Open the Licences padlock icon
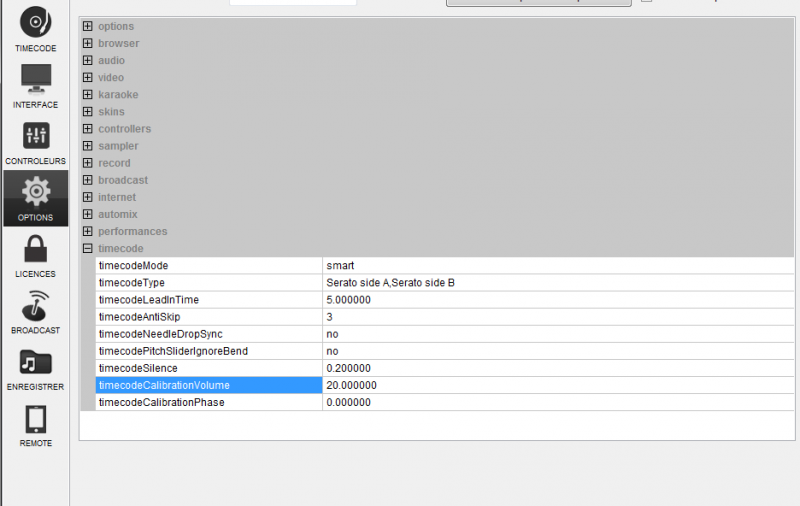 click(x=35, y=250)
